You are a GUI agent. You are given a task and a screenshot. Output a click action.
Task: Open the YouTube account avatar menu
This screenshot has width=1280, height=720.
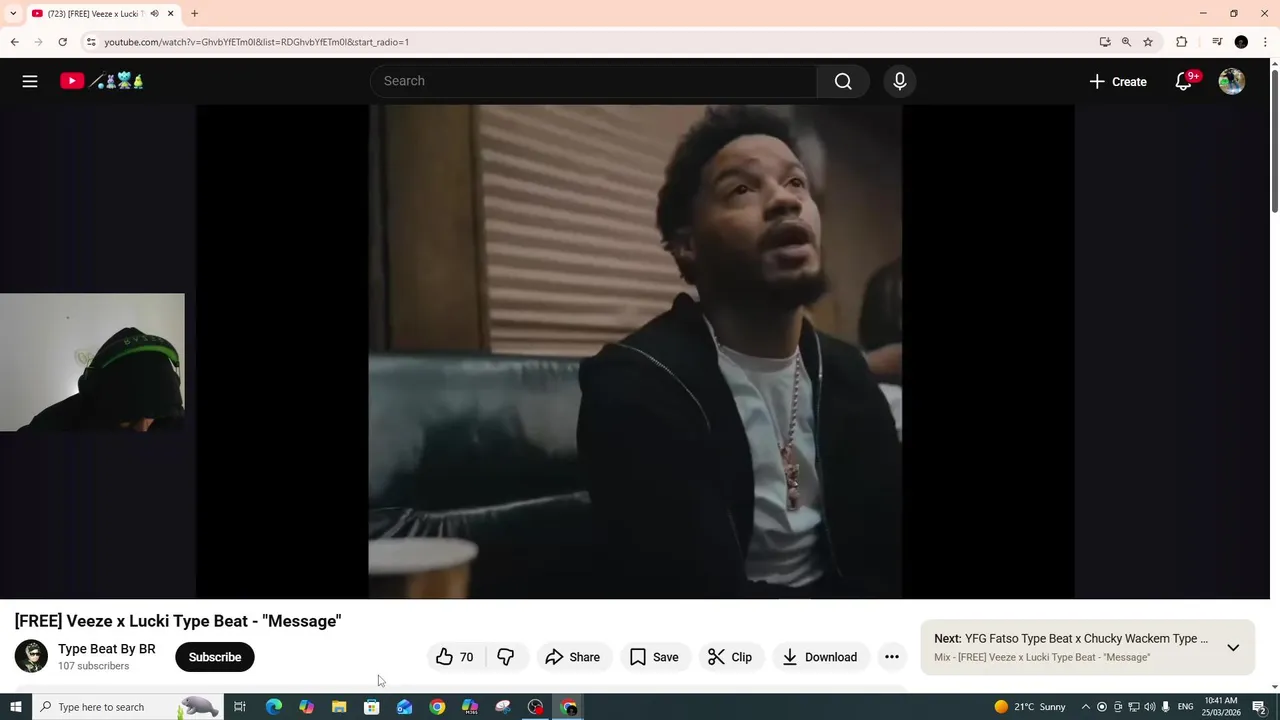[x=1232, y=81]
